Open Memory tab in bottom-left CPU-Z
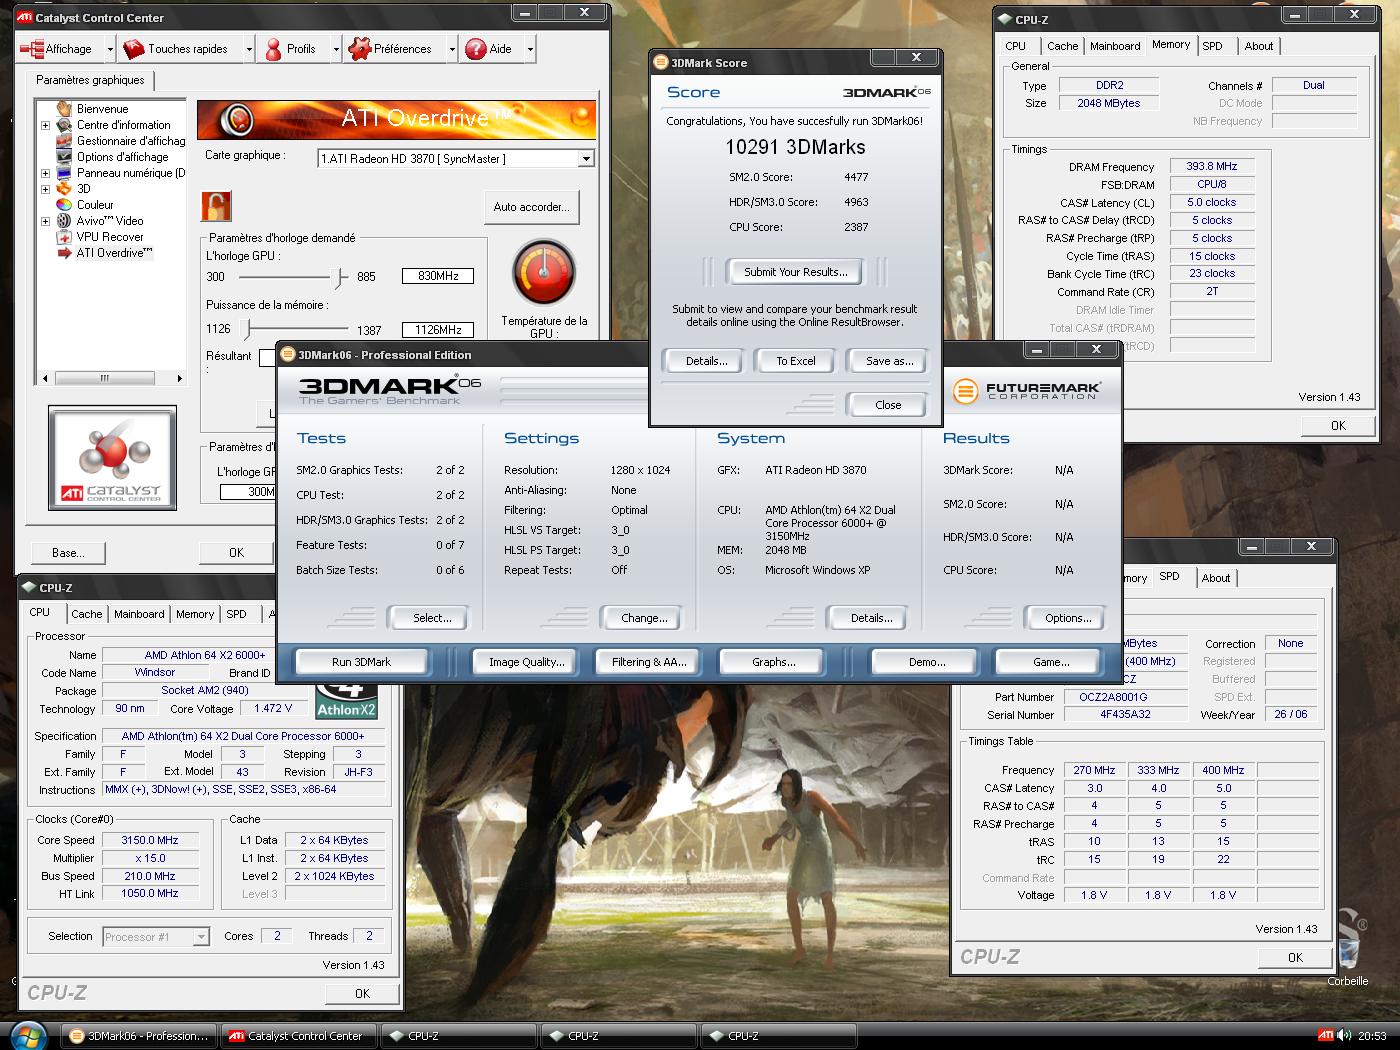The width and height of the screenshot is (1400, 1050). [195, 614]
